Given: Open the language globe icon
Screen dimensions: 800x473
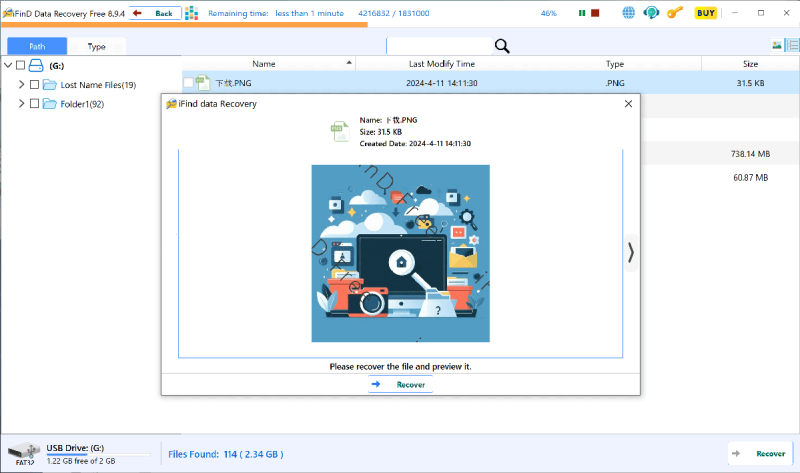Looking at the screenshot, I should click(x=629, y=13).
